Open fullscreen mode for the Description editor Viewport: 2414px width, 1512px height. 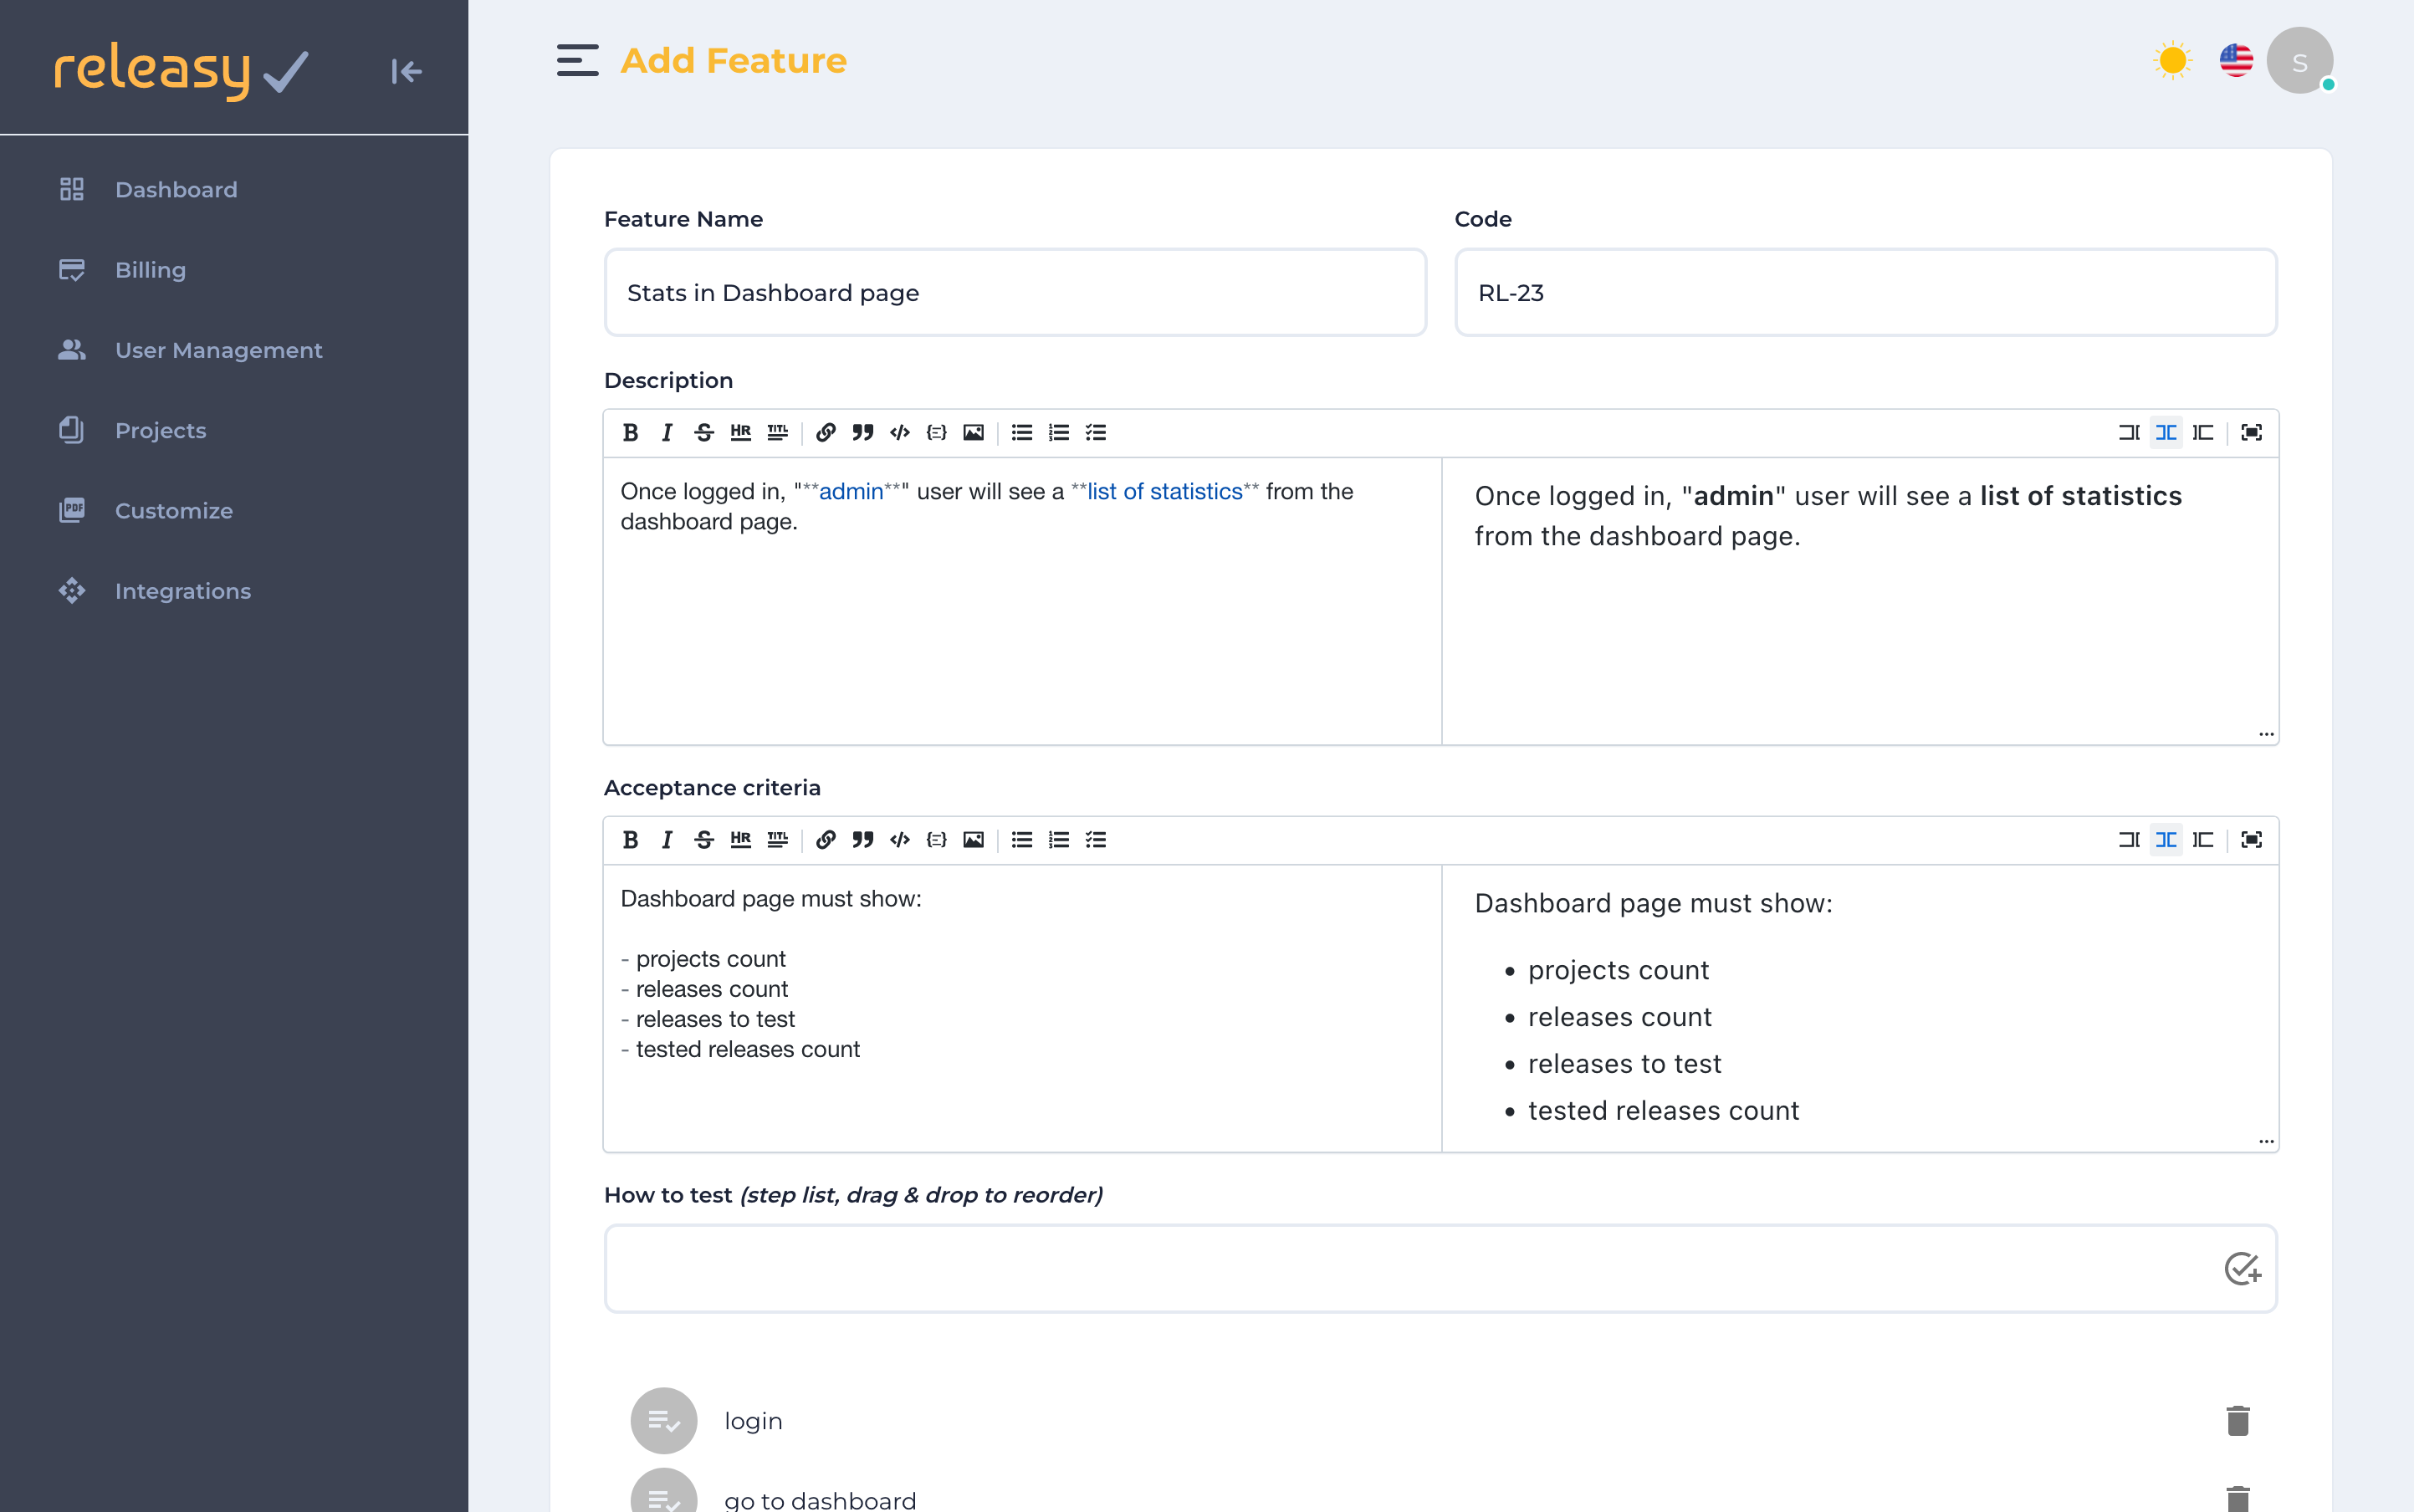2252,432
